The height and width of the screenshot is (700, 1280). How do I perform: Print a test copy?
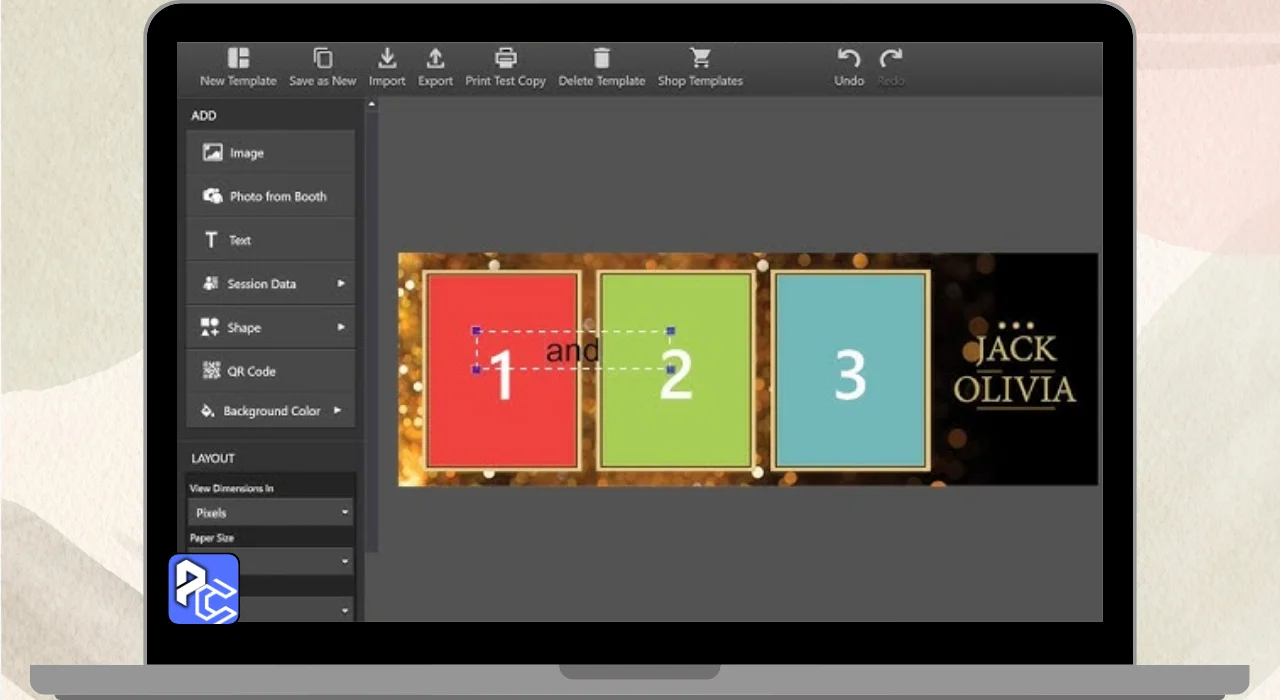click(x=505, y=59)
